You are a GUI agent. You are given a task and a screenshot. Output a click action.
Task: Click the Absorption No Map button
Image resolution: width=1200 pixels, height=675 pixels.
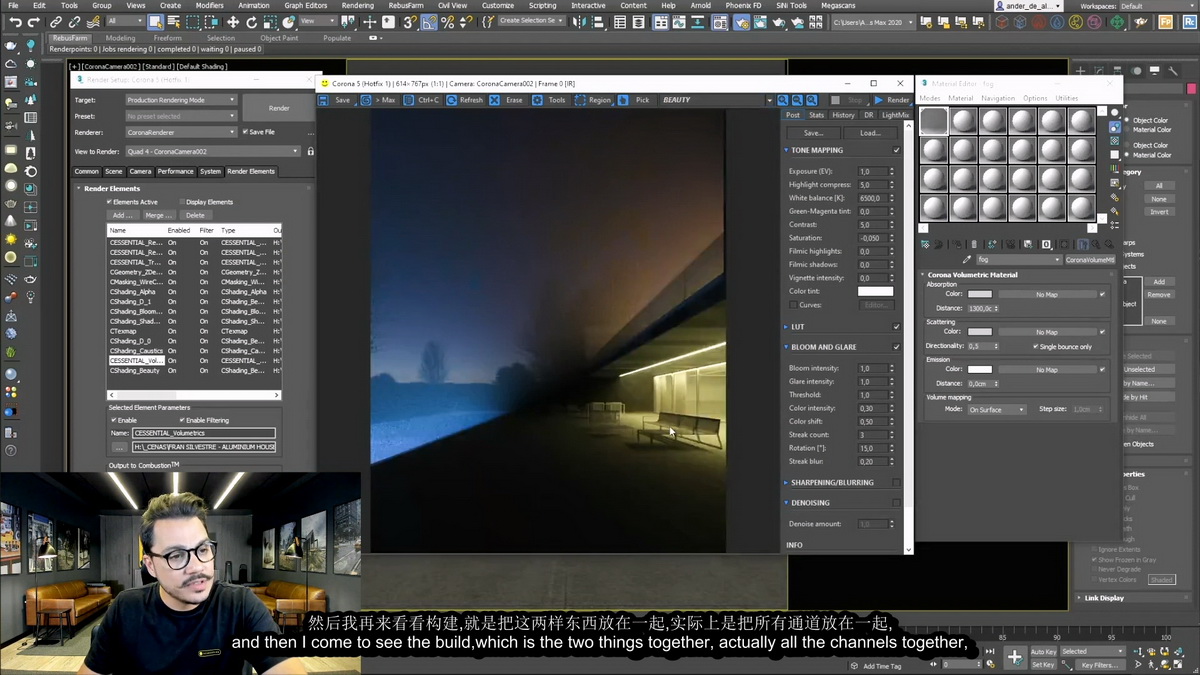[1046, 295]
